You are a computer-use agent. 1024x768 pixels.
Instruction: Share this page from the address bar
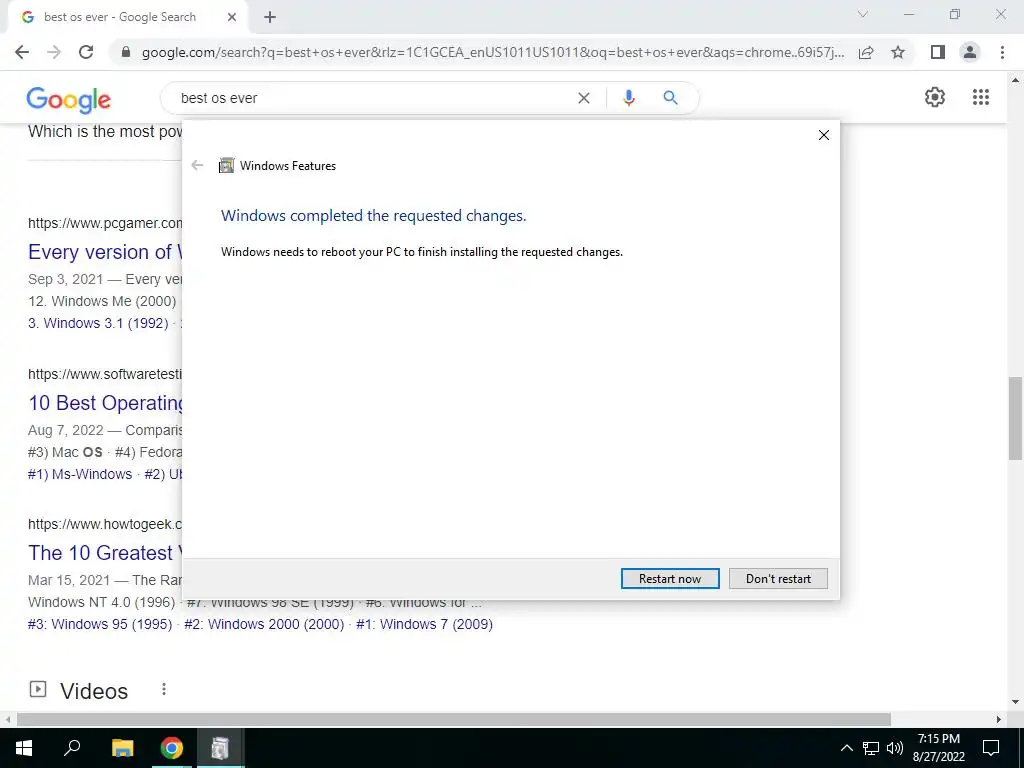click(x=866, y=52)
